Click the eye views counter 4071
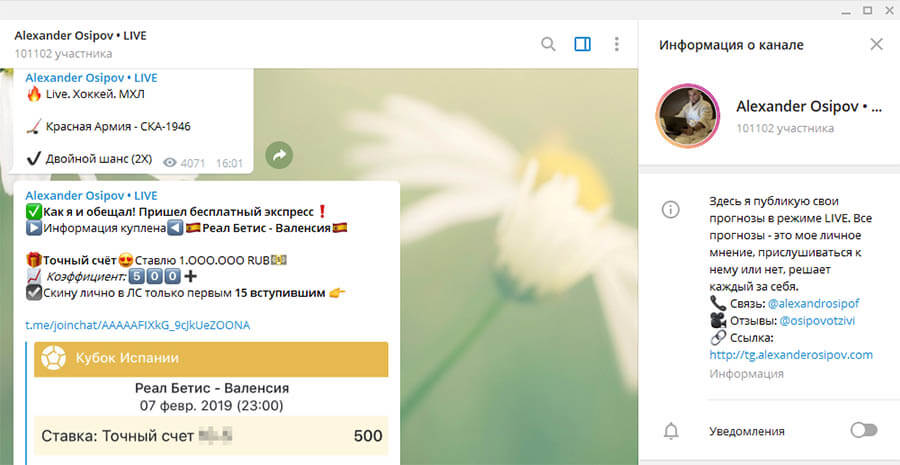 (184, 163)
